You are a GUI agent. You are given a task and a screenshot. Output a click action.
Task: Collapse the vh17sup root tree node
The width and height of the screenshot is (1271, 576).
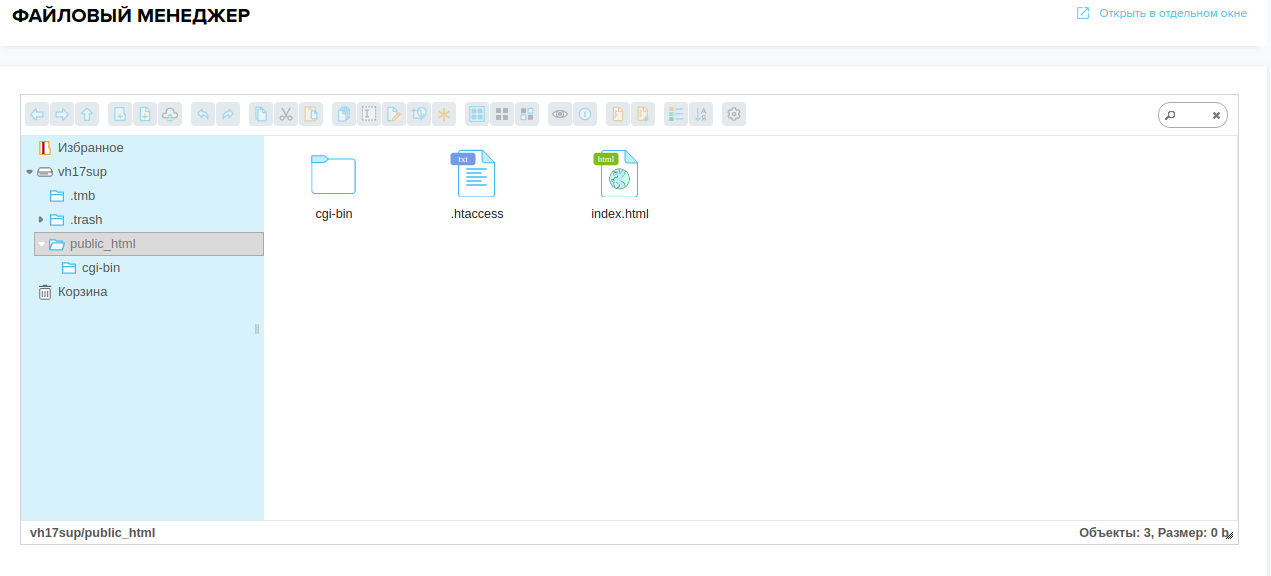[29, 172]
